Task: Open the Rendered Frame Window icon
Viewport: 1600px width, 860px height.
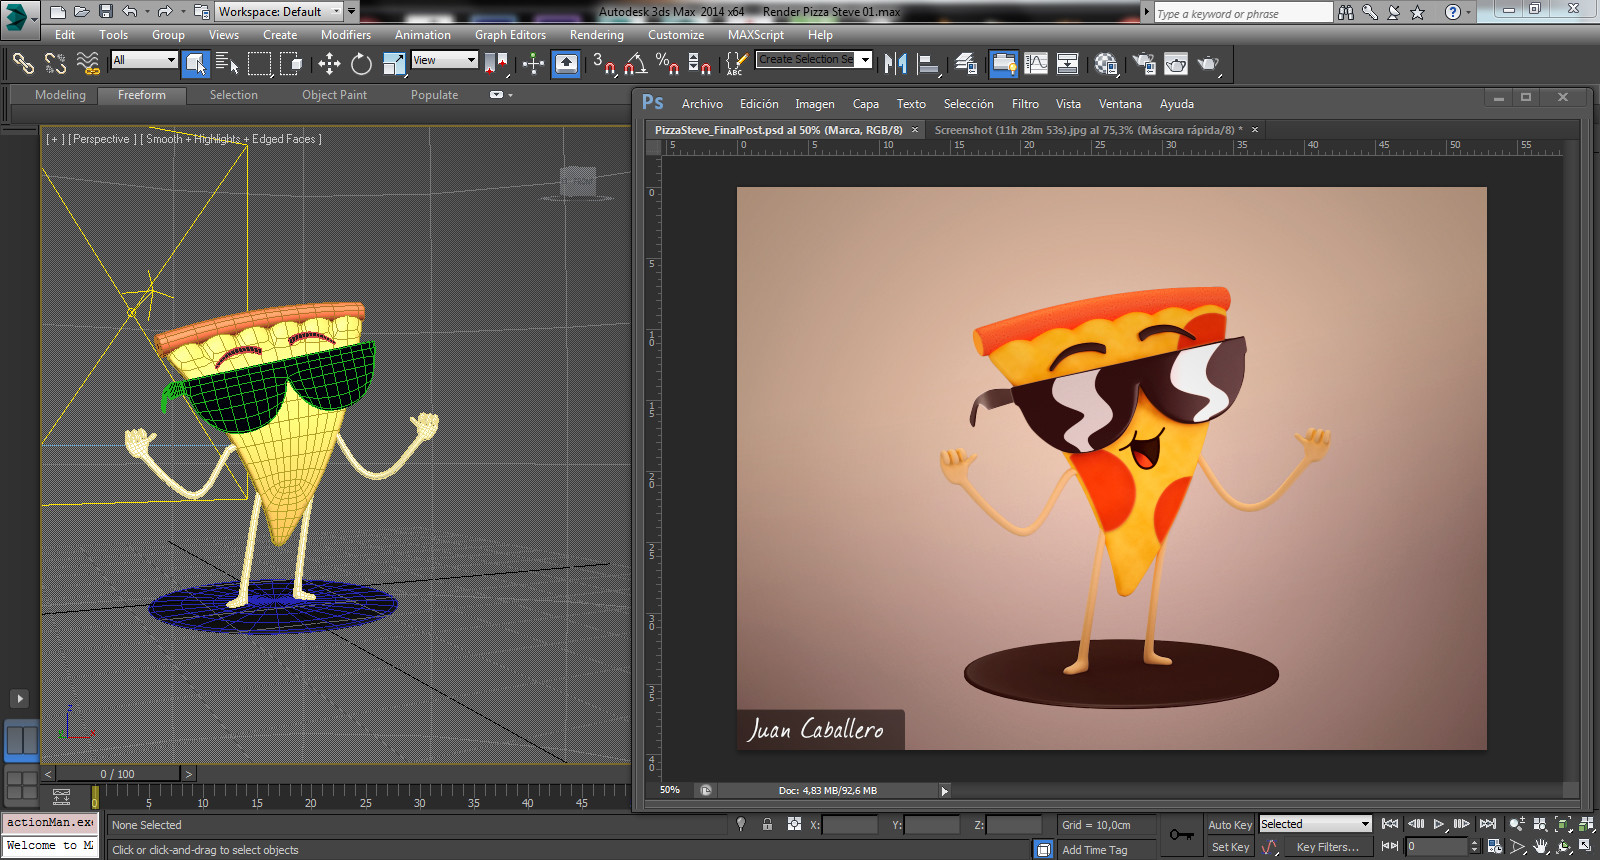Action: (1176, 64)
